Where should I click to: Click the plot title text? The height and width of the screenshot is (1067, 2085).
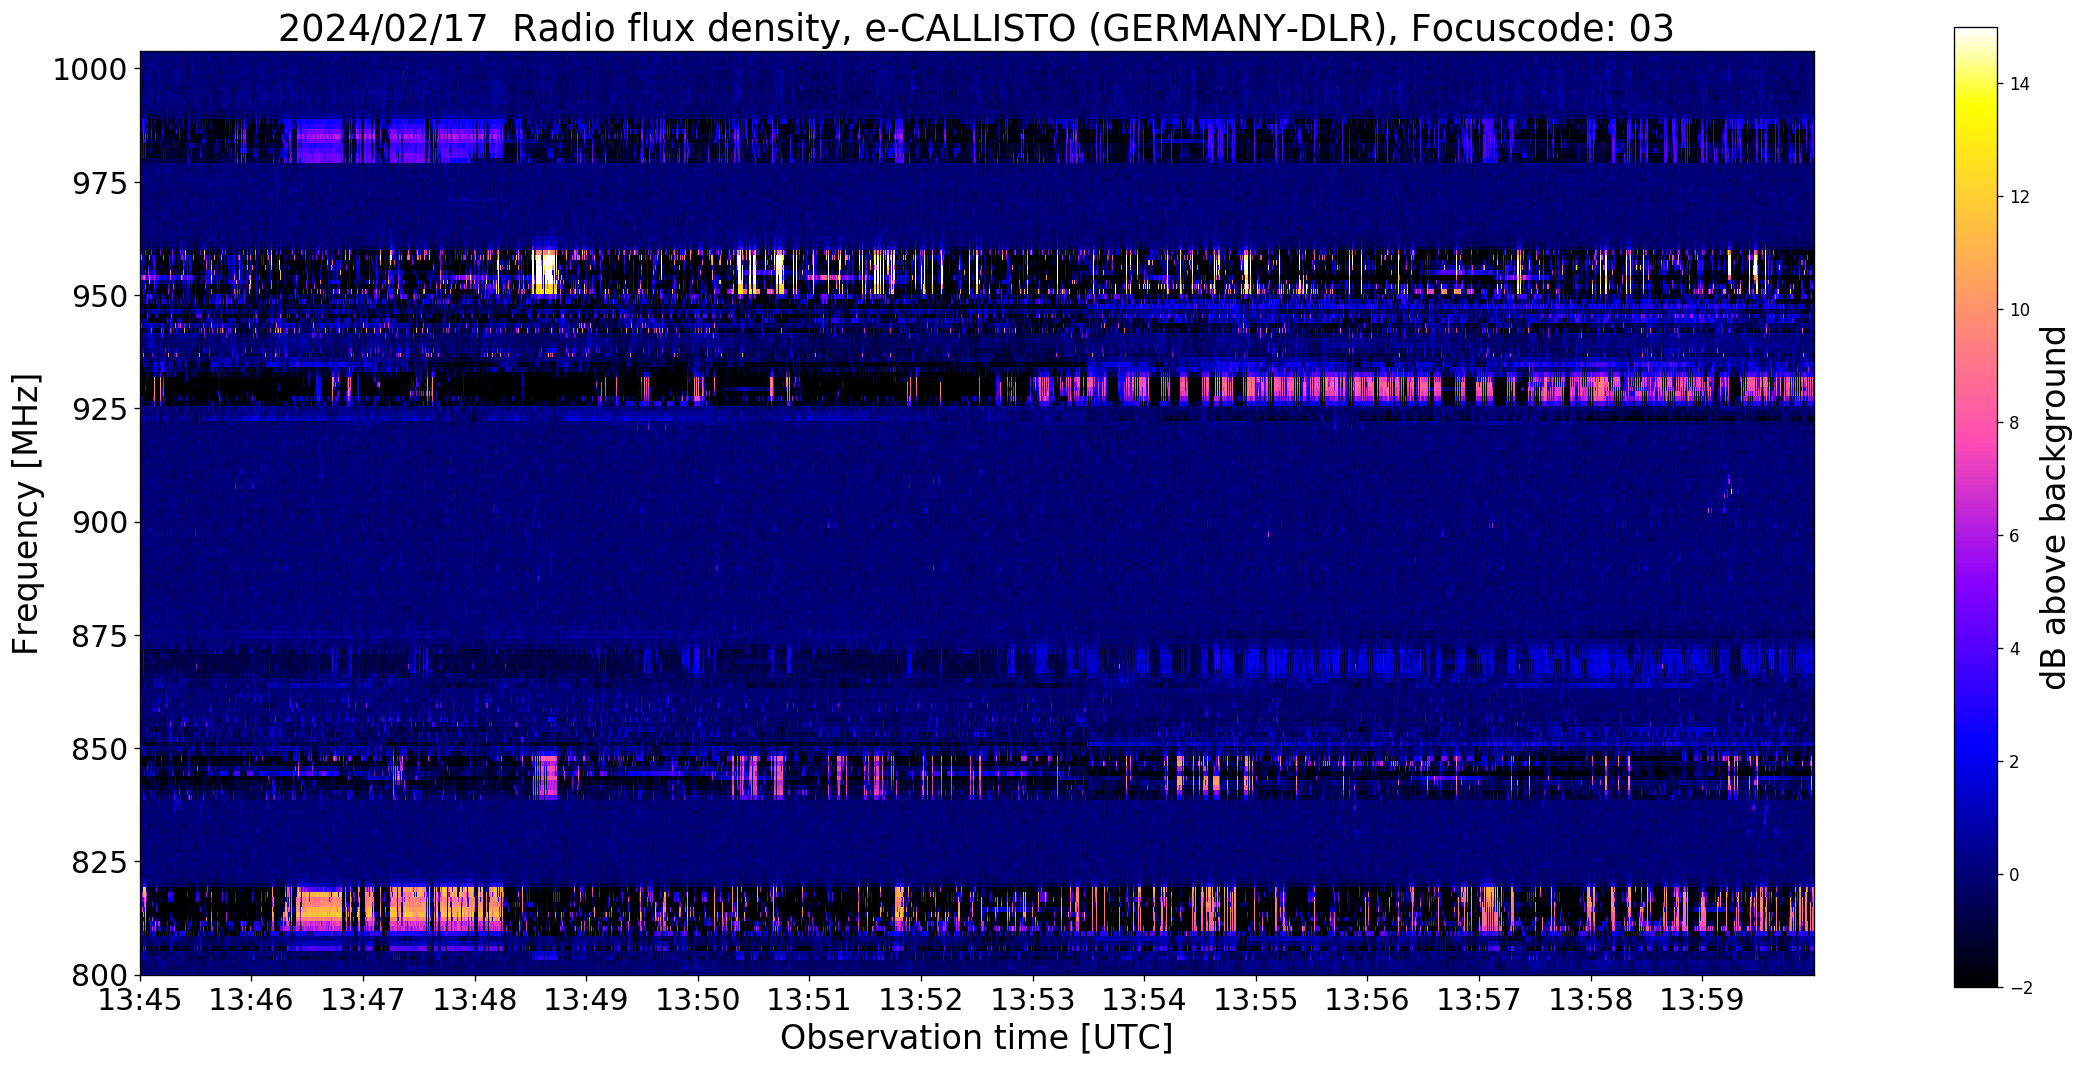pyautogui.click(x=975, y=29)
